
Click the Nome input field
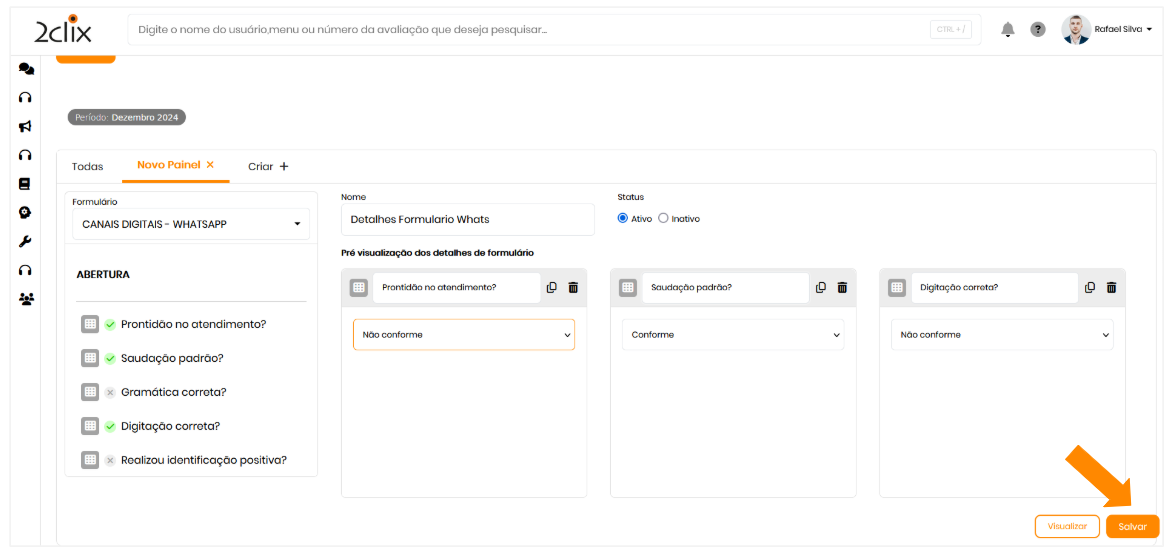pos(467,219)
